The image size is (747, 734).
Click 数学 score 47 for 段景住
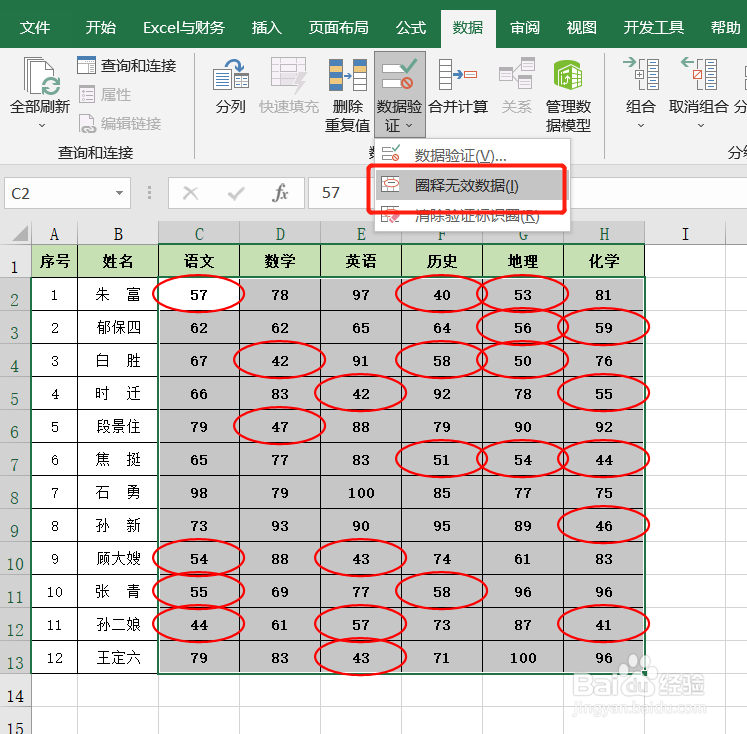coord(280,427)
